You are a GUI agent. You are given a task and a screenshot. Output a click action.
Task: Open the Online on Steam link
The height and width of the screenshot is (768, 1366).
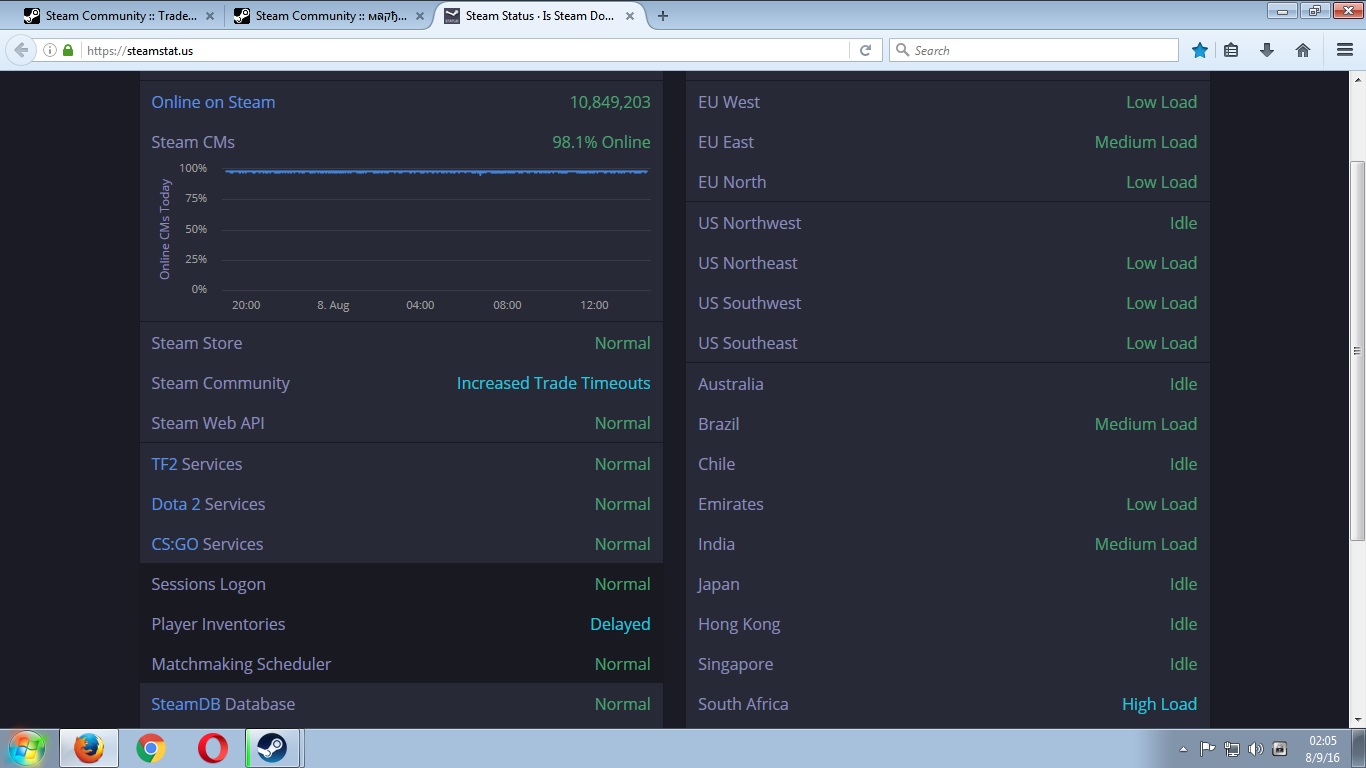point(213,102)
